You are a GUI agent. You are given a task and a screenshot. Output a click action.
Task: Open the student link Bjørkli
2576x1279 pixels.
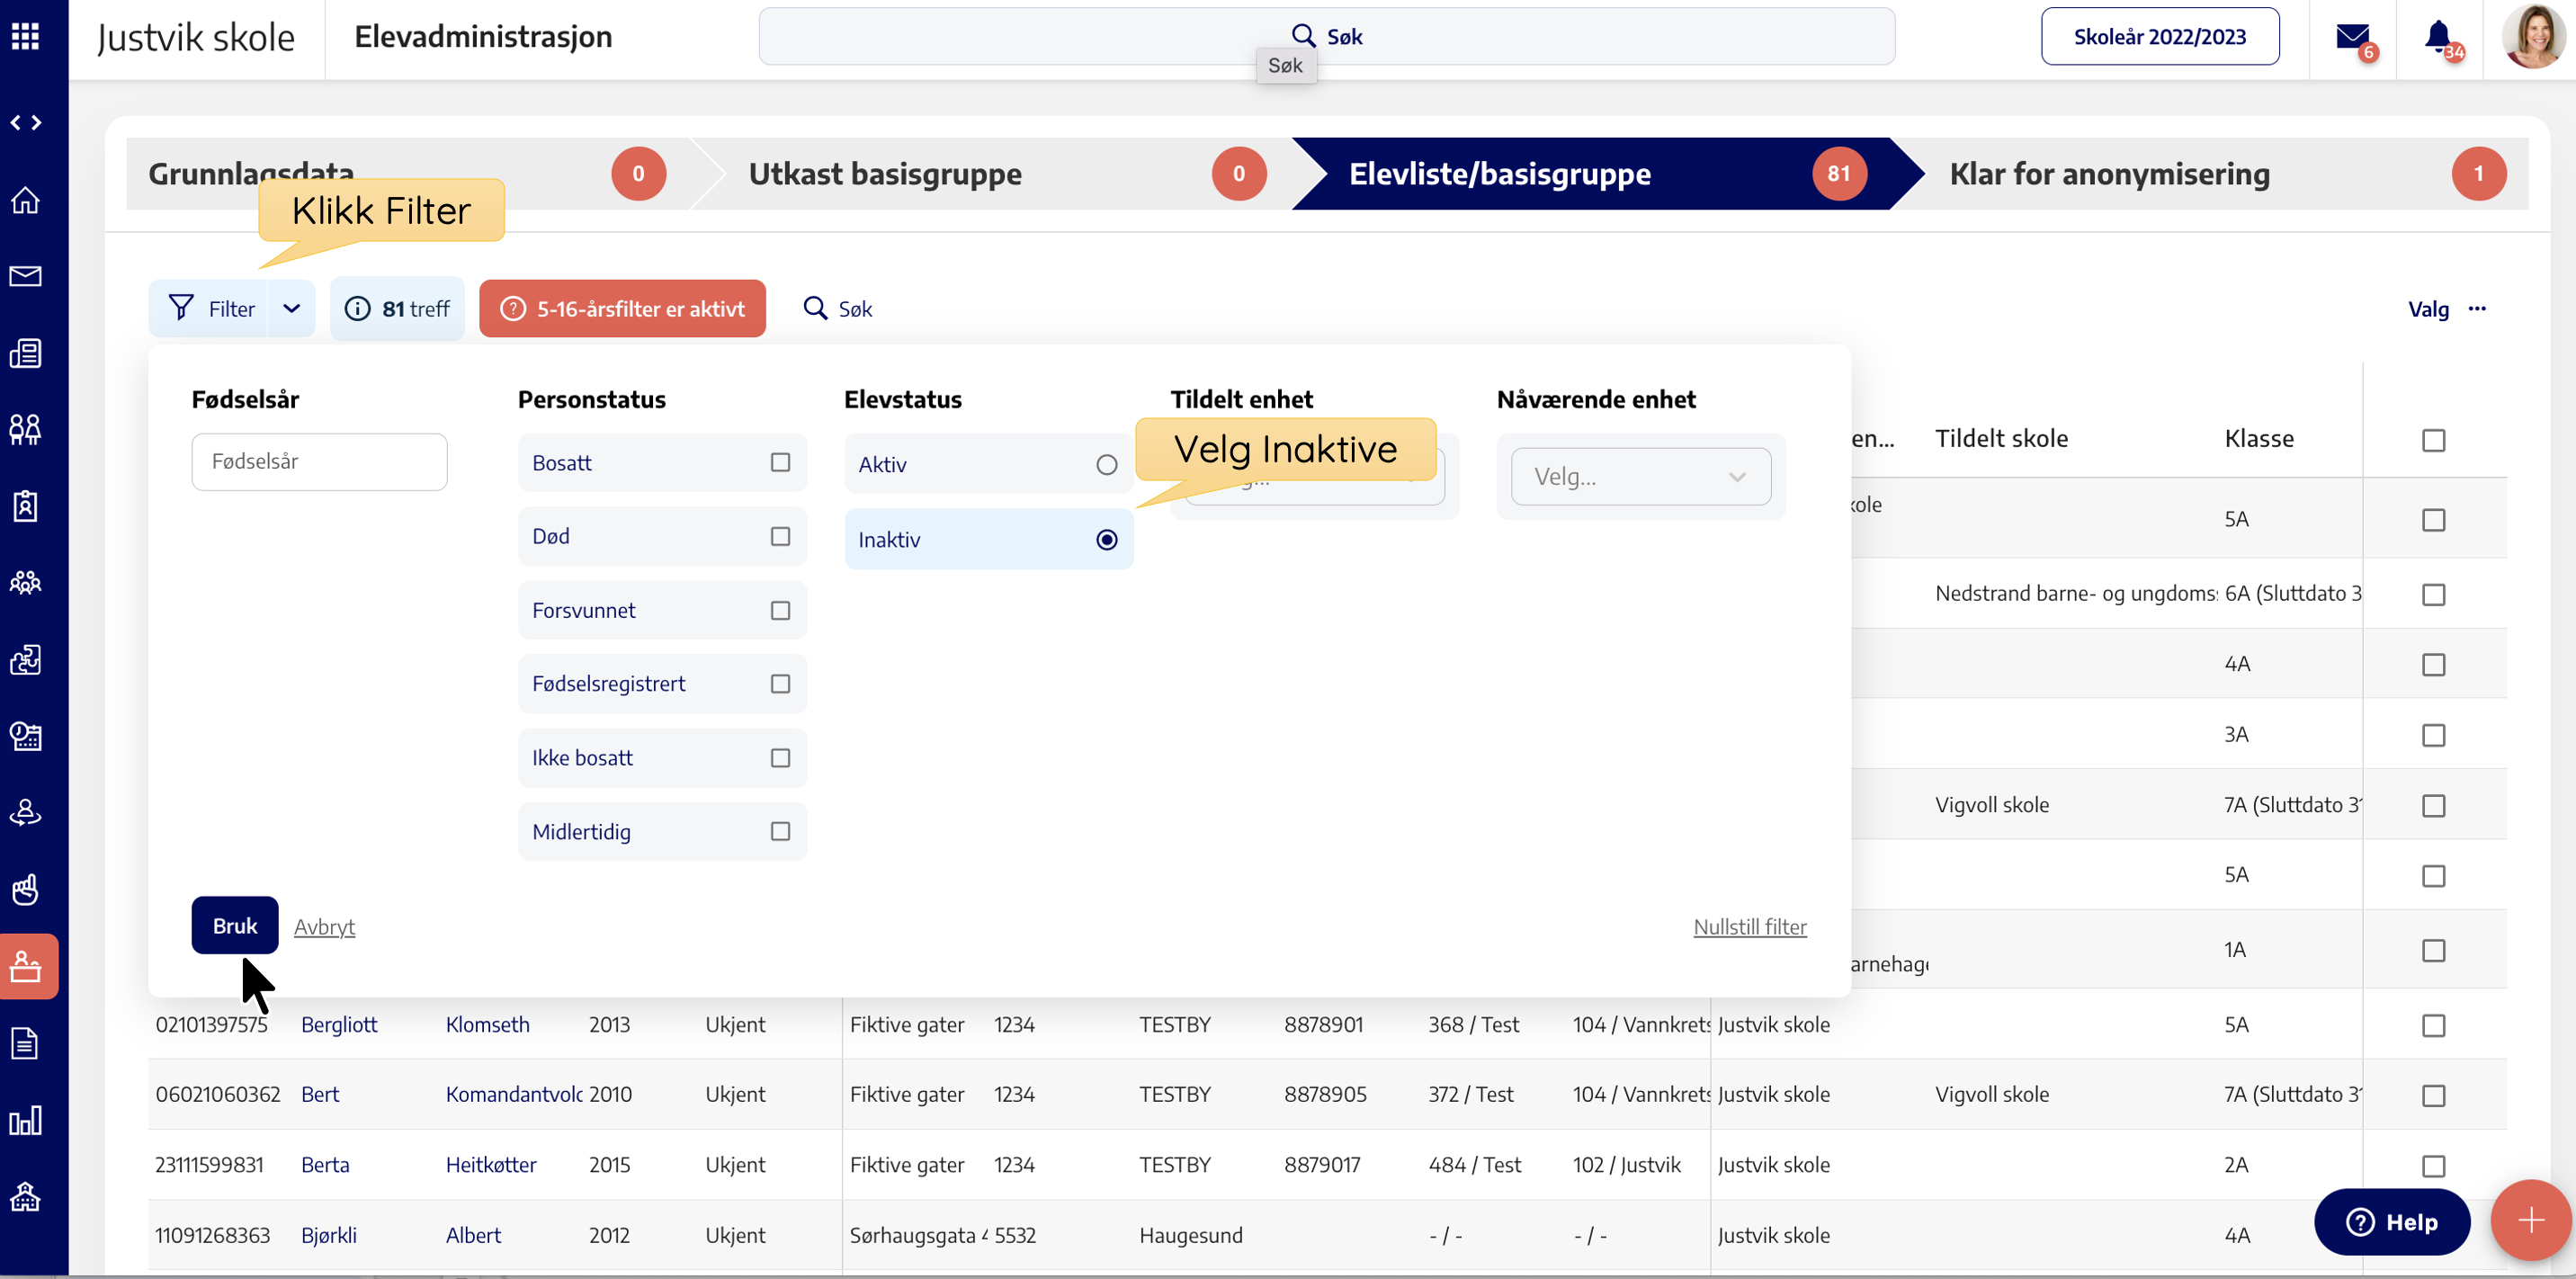pyautogui.click(x=328, y=1235)
